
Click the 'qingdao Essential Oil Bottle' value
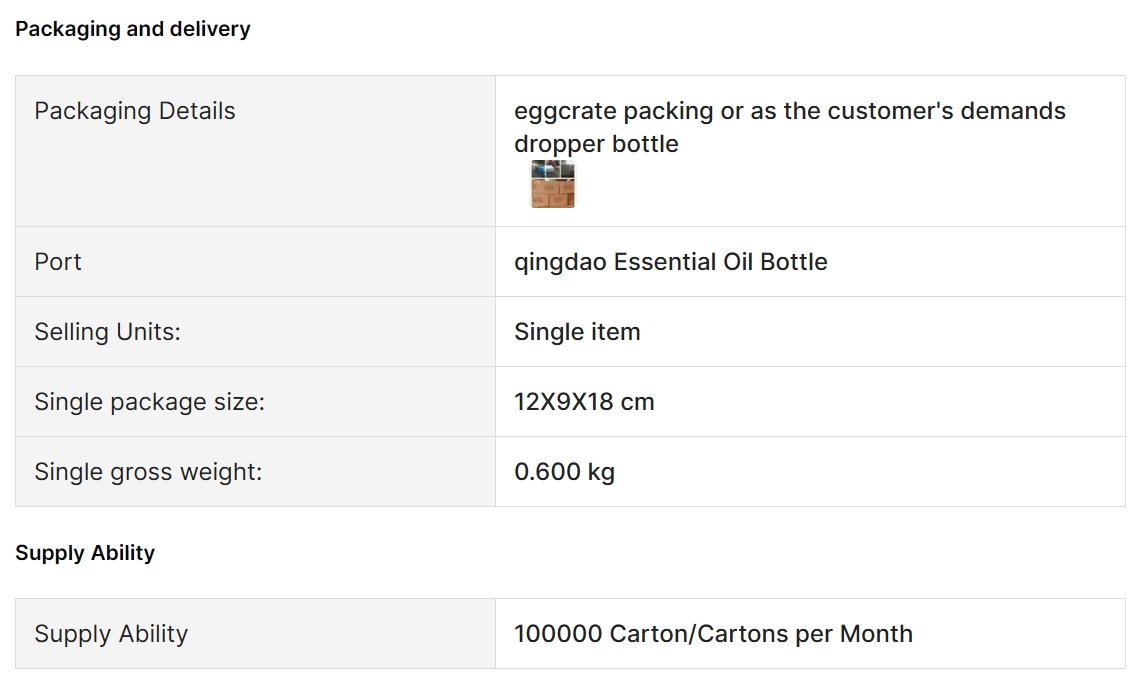pyautogui.click(x=671, y=262)
